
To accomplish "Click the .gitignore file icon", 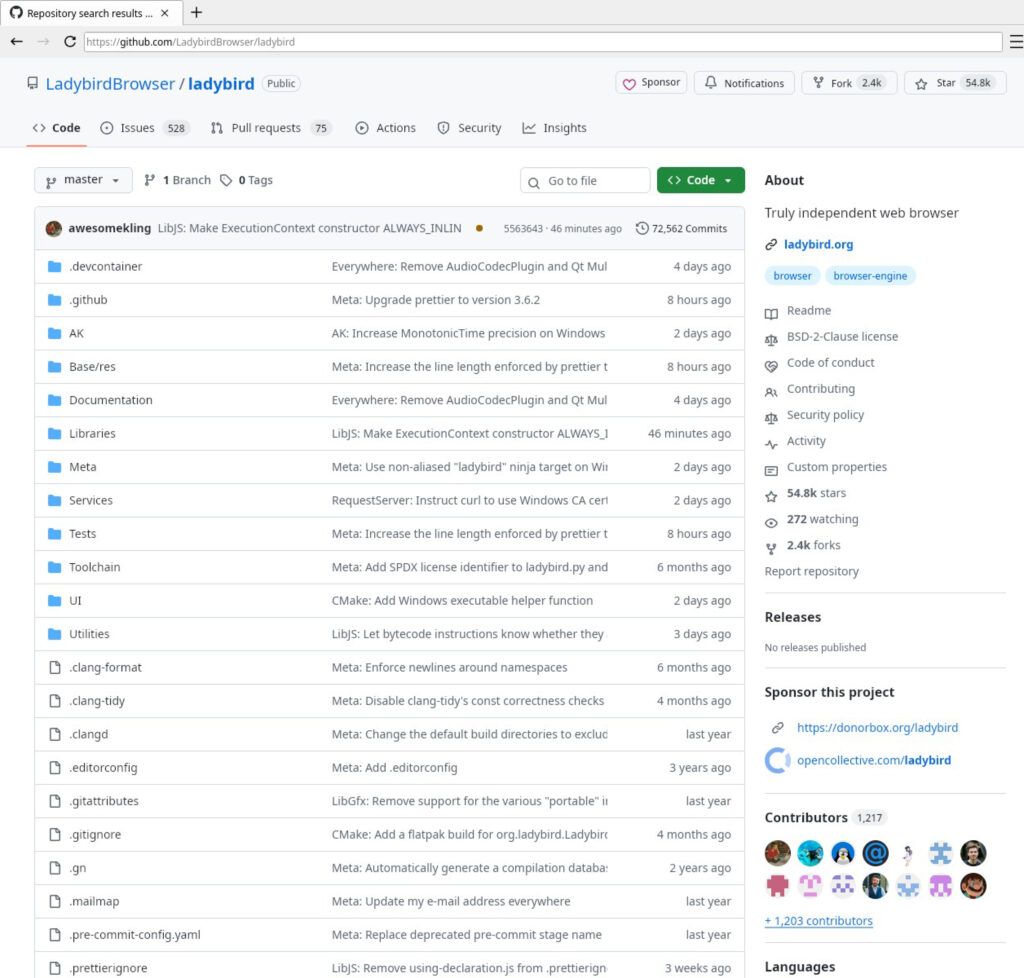I will click(55, 834).
